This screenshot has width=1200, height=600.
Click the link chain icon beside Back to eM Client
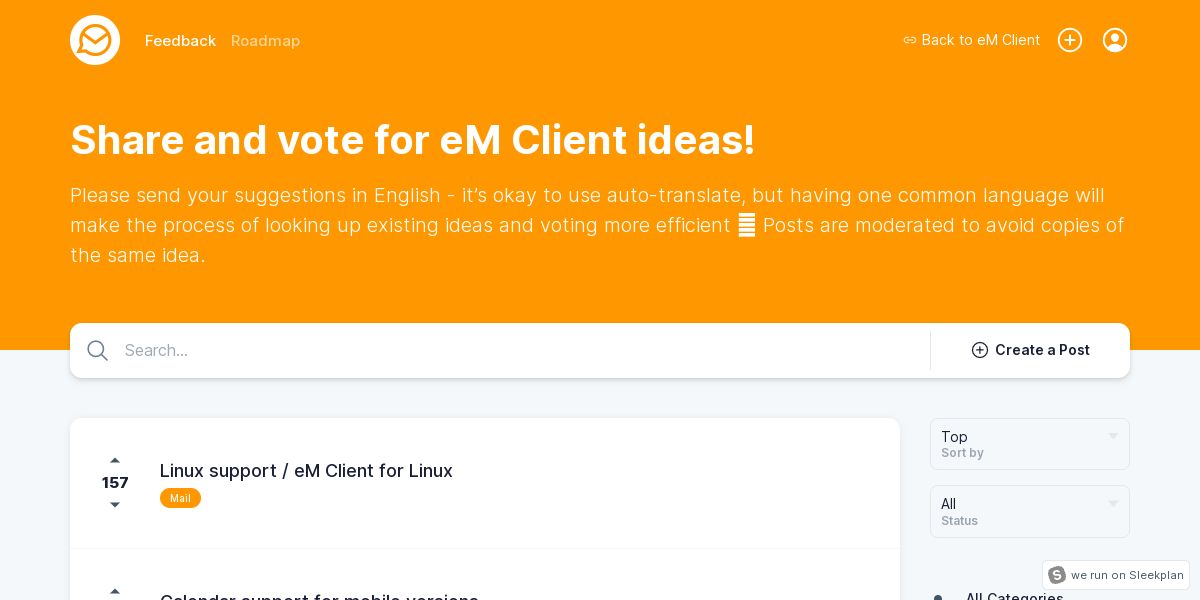[910, 40]
